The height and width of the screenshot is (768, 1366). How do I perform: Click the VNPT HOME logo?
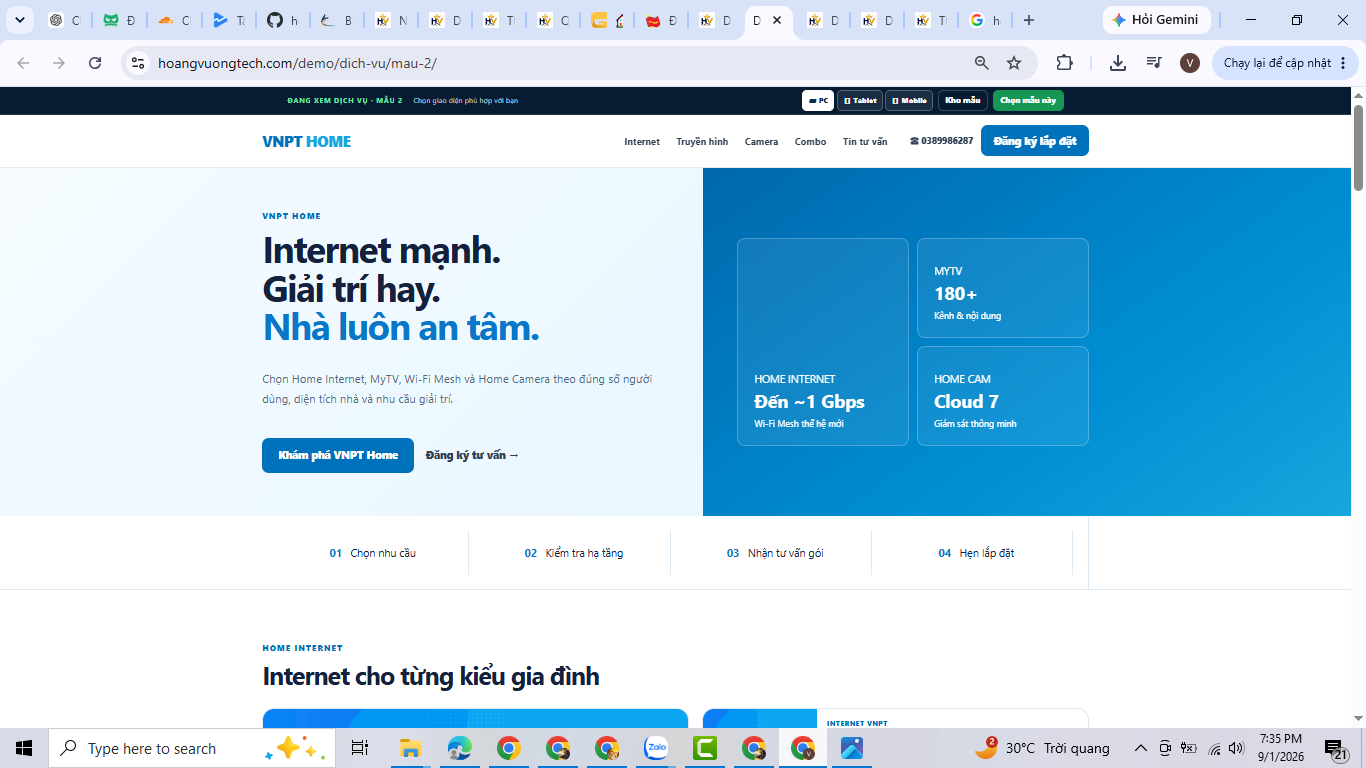[306, 141]
